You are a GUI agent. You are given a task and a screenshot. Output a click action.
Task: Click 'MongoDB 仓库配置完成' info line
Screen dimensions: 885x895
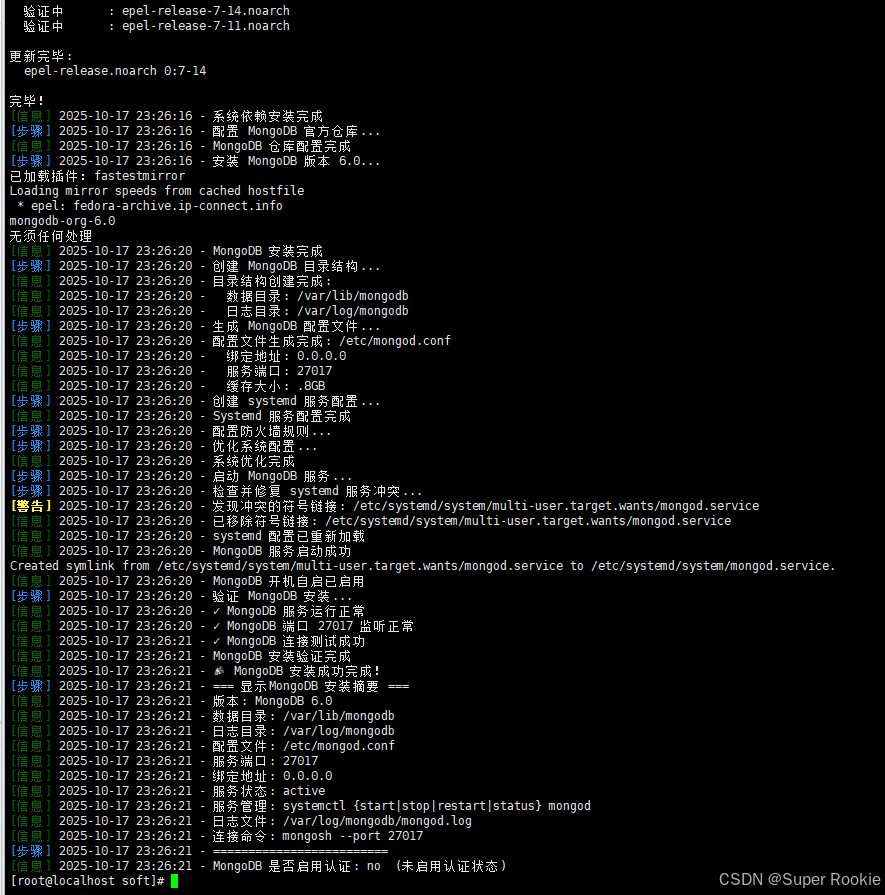point(281,146)
